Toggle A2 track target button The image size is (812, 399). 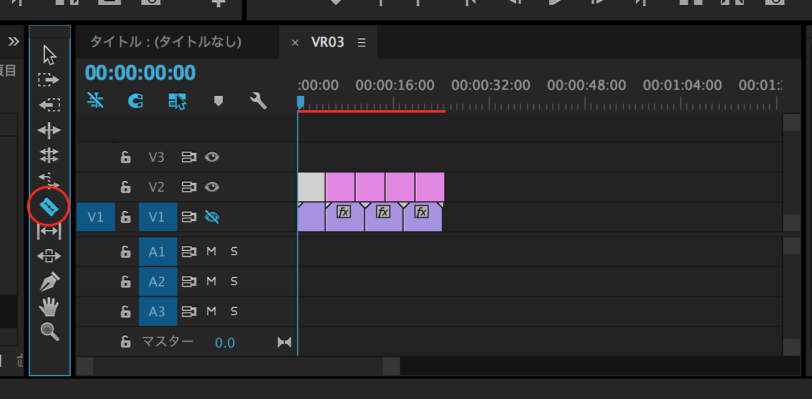point(157,282)
